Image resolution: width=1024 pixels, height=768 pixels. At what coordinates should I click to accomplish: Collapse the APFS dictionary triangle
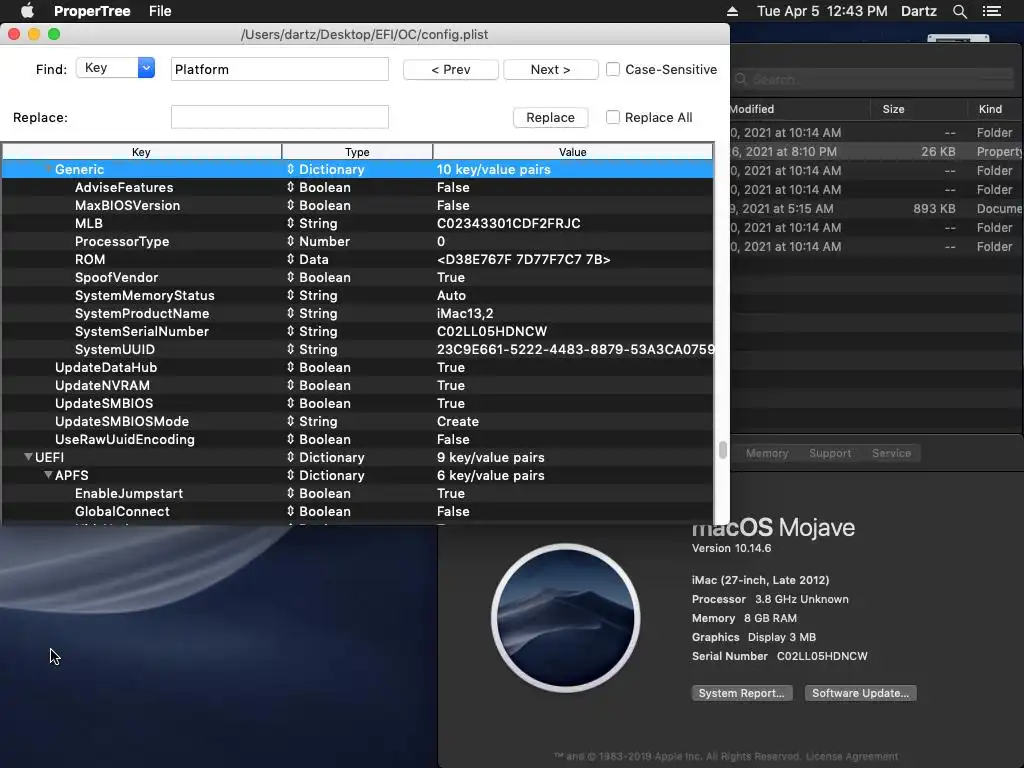coord(48,475)
